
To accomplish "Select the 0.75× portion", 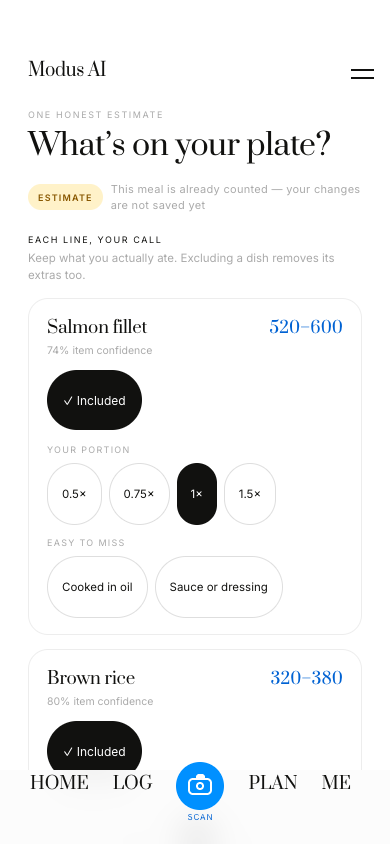I will tap(139, 494).
